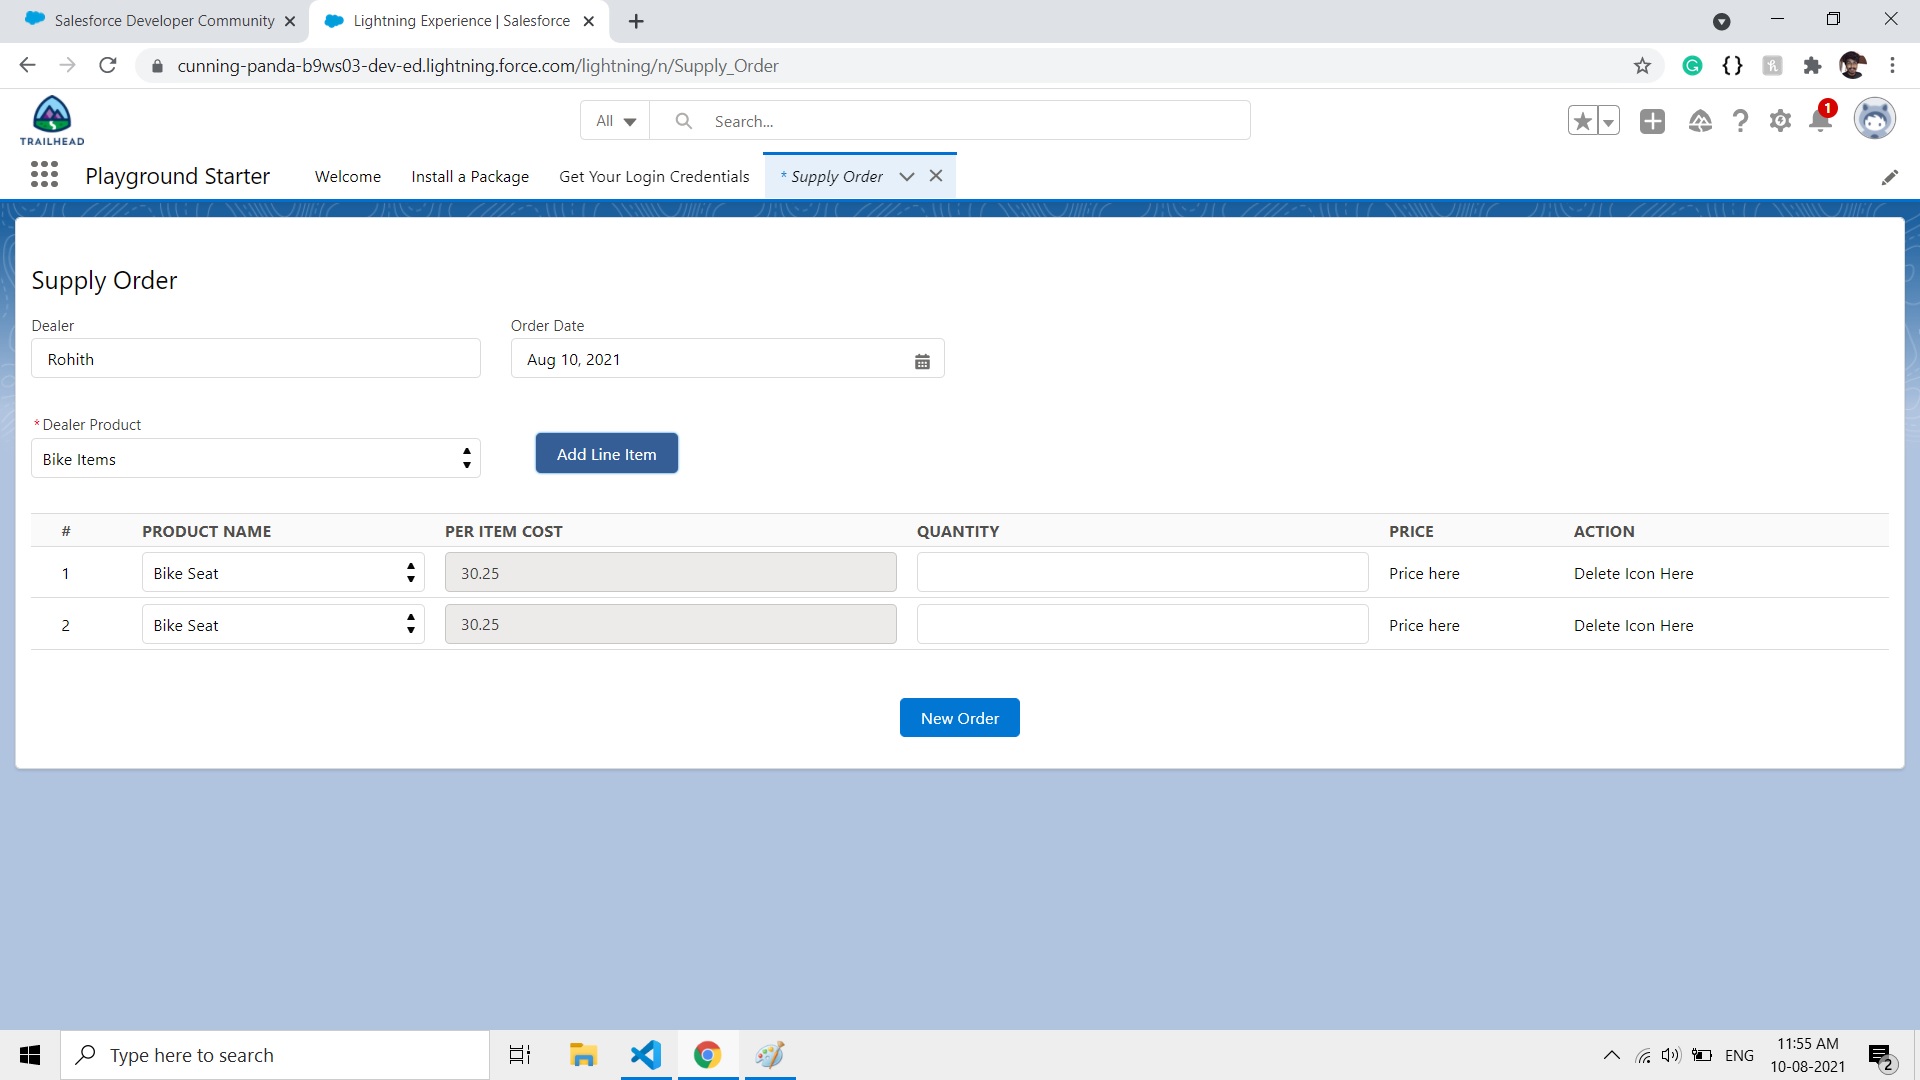Open the Order Date calendar picker icon
Image resolution: width=1920 pixels, height=1080 pixels.
click(922, 359)
